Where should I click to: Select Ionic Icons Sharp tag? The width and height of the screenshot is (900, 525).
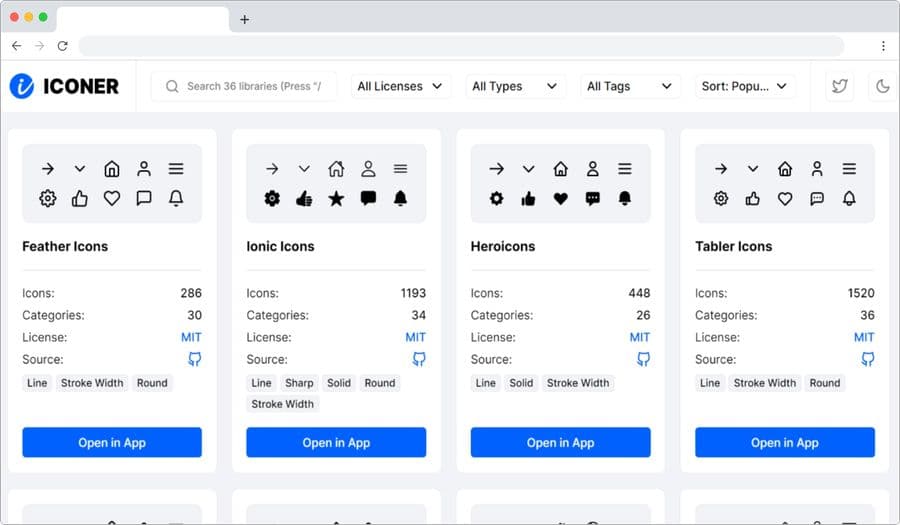click(x=299, y=383)
